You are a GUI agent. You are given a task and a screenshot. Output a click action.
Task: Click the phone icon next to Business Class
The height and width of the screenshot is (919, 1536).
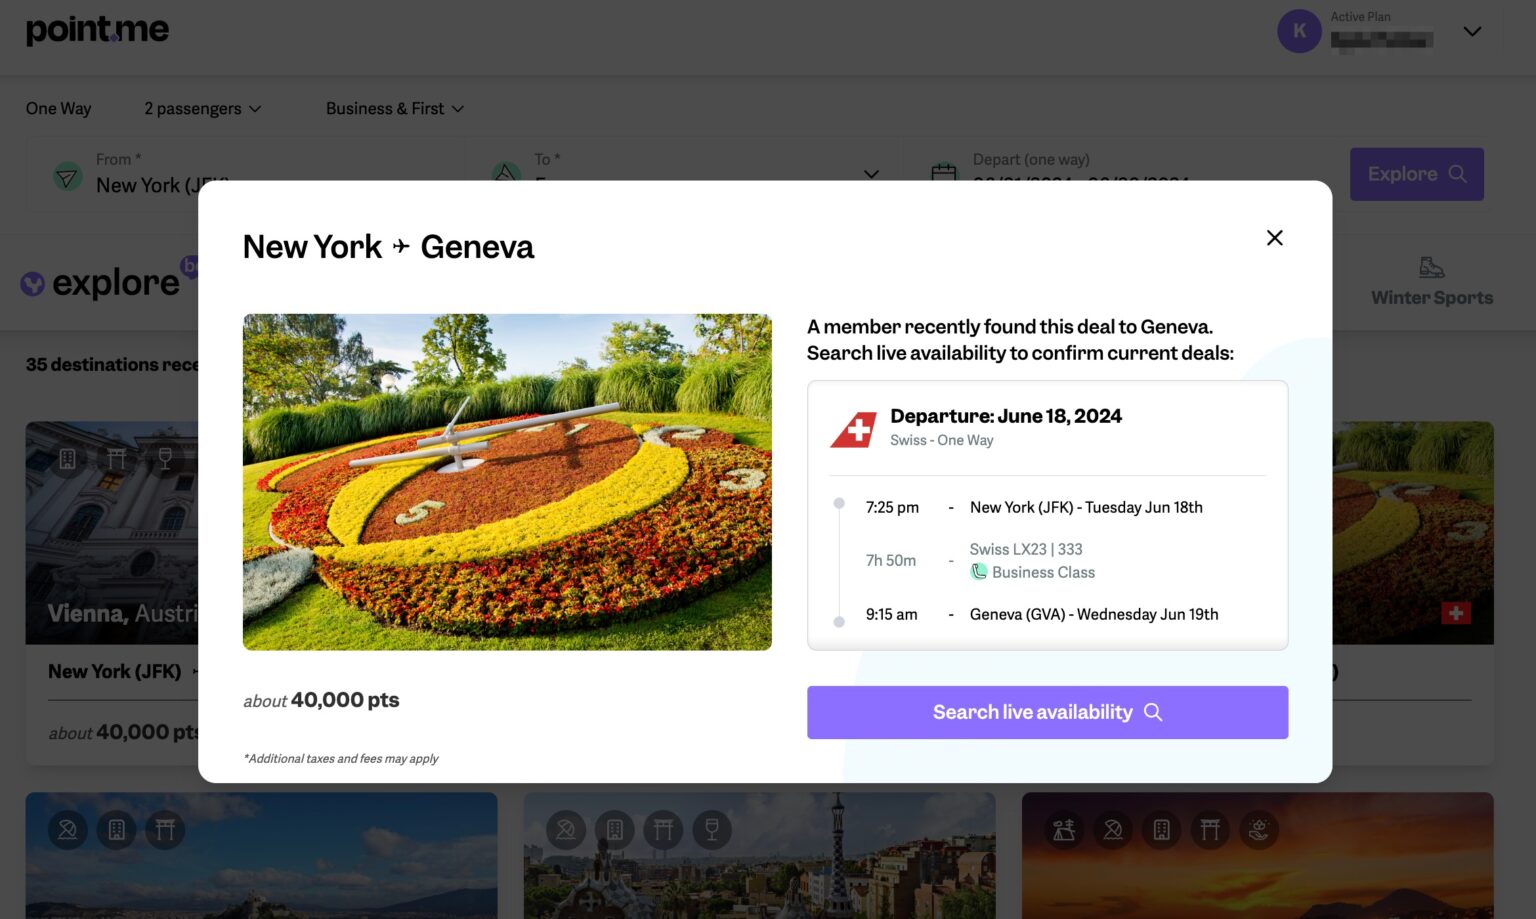point(978,572)
